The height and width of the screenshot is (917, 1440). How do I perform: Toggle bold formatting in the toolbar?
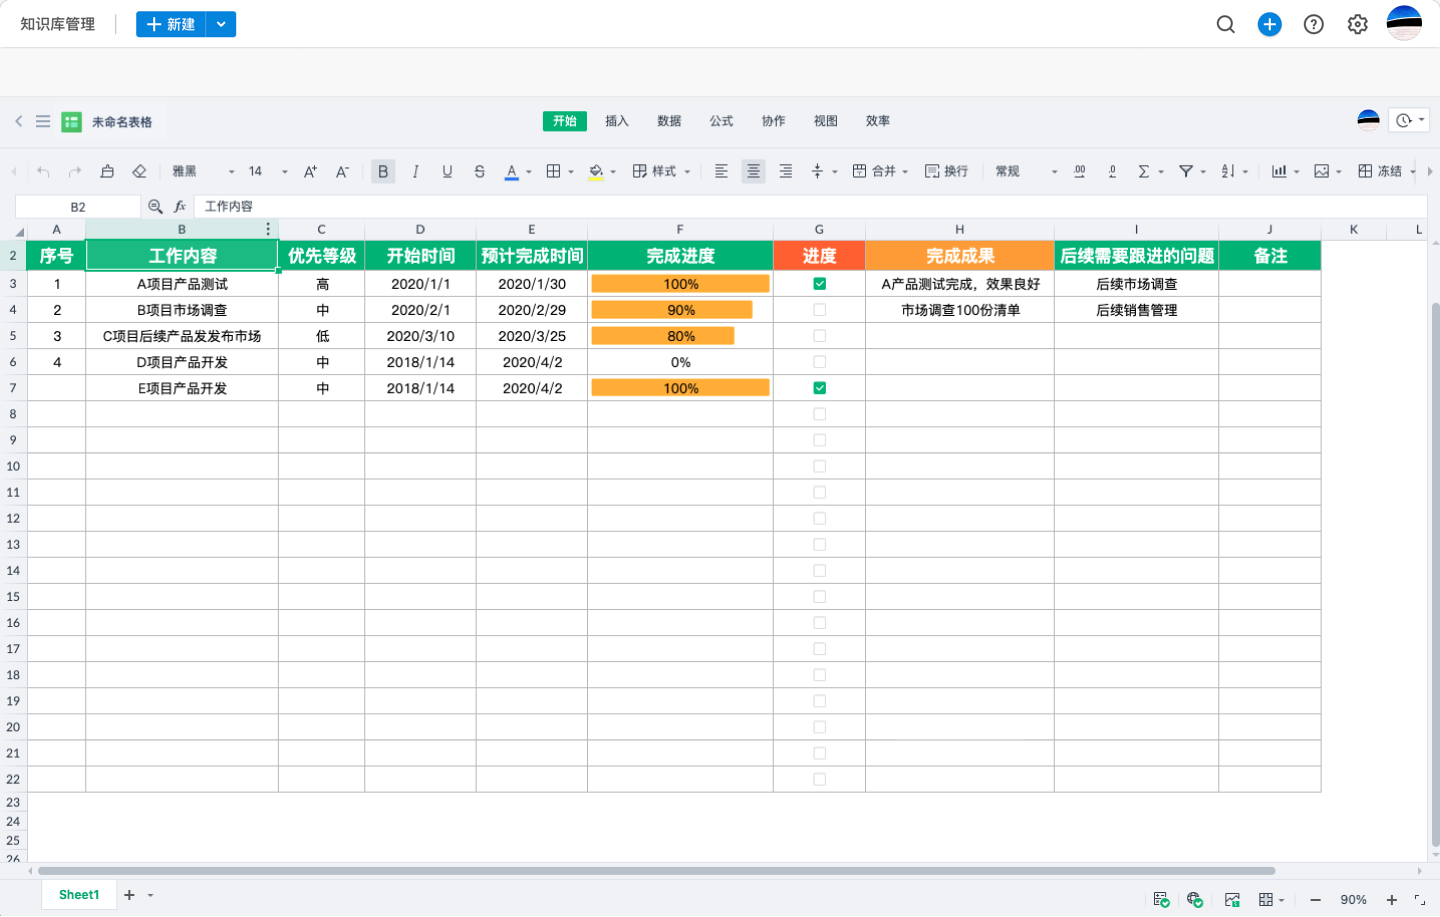383,171
